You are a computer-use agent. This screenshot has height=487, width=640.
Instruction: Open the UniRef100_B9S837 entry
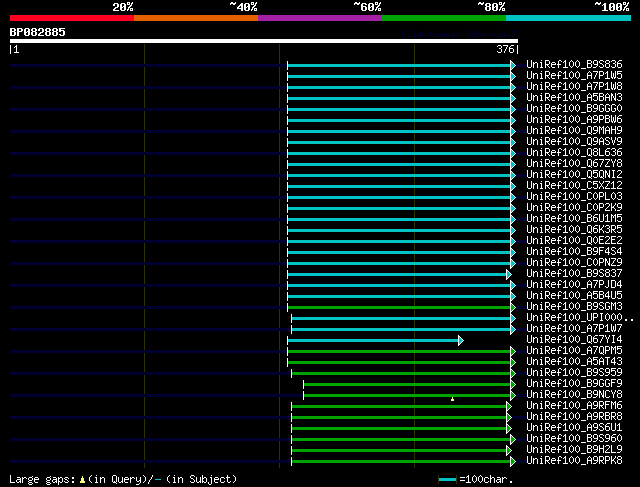(574, 274)
